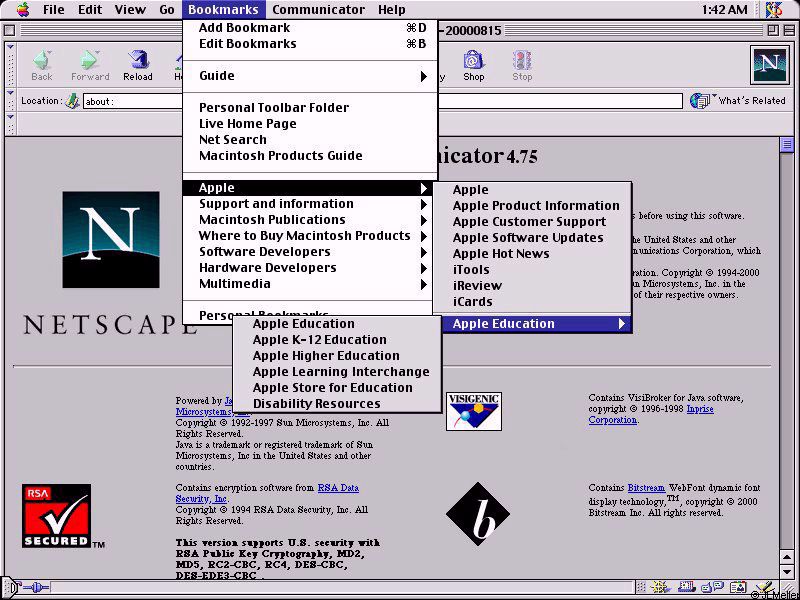
Task: Open the Newsgroups icon in the component bar
Action: coord(712,588)
